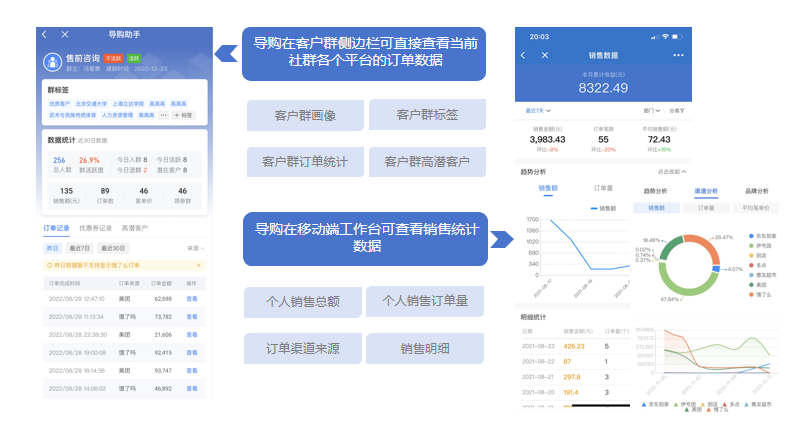Screen dimensions: 810x435
Task: Close the 销售数据 screen with X
Action: [x=544, y=55]
